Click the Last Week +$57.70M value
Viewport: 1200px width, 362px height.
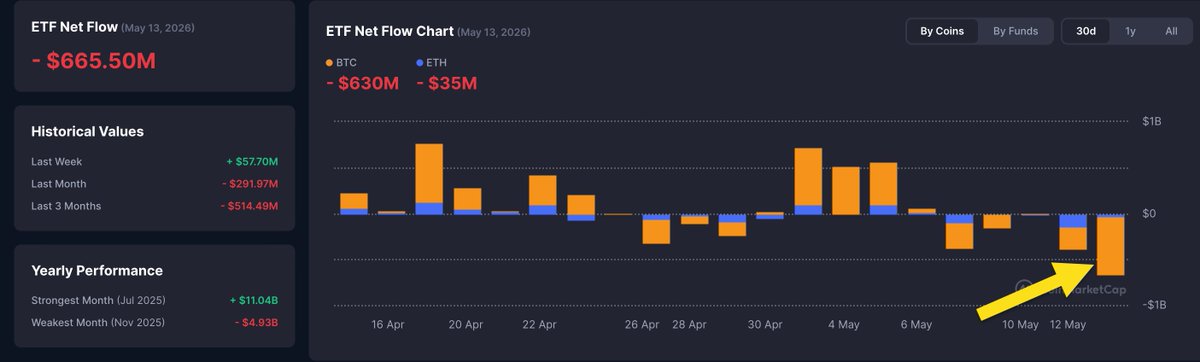click(252, 161)
